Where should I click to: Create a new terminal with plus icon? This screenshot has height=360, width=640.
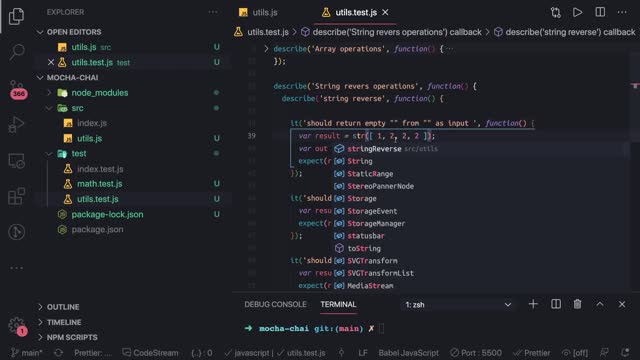pos(533,304)
